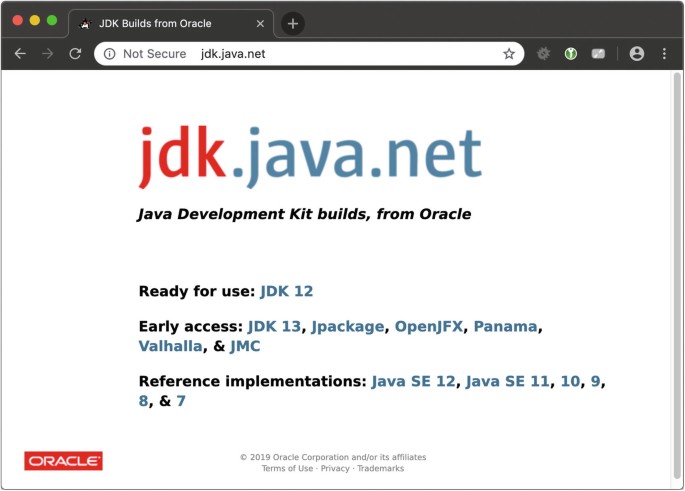Bookmark this page with the star icon
Viewport: 685px width, 491px height.
tap(509, 54)
